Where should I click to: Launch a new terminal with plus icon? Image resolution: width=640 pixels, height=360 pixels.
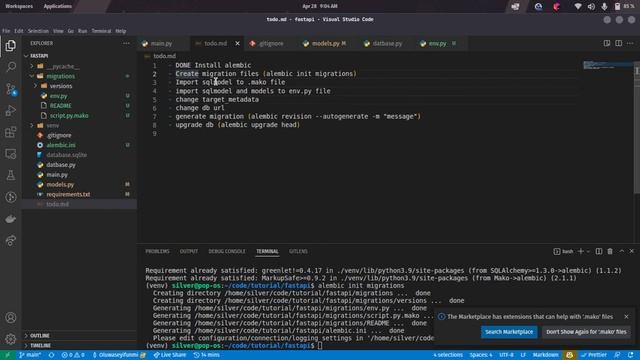[580, 251]
